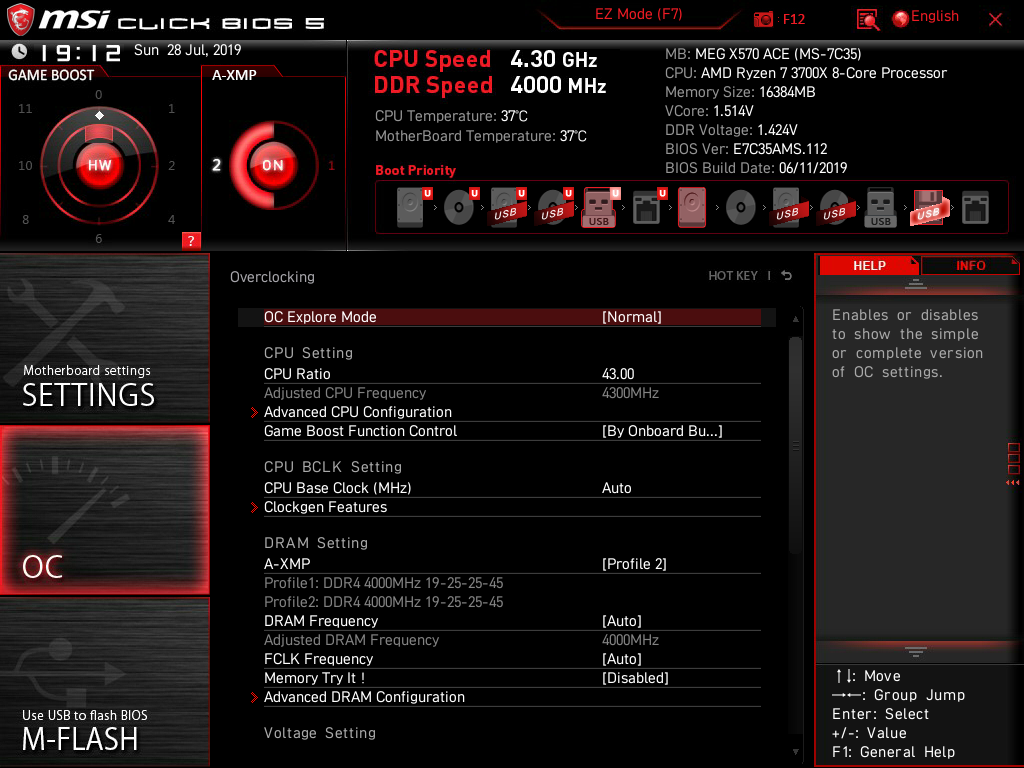1024x768 pixels.
Task: Select the USB floppy boot device icon
Action: pos(928,208)
